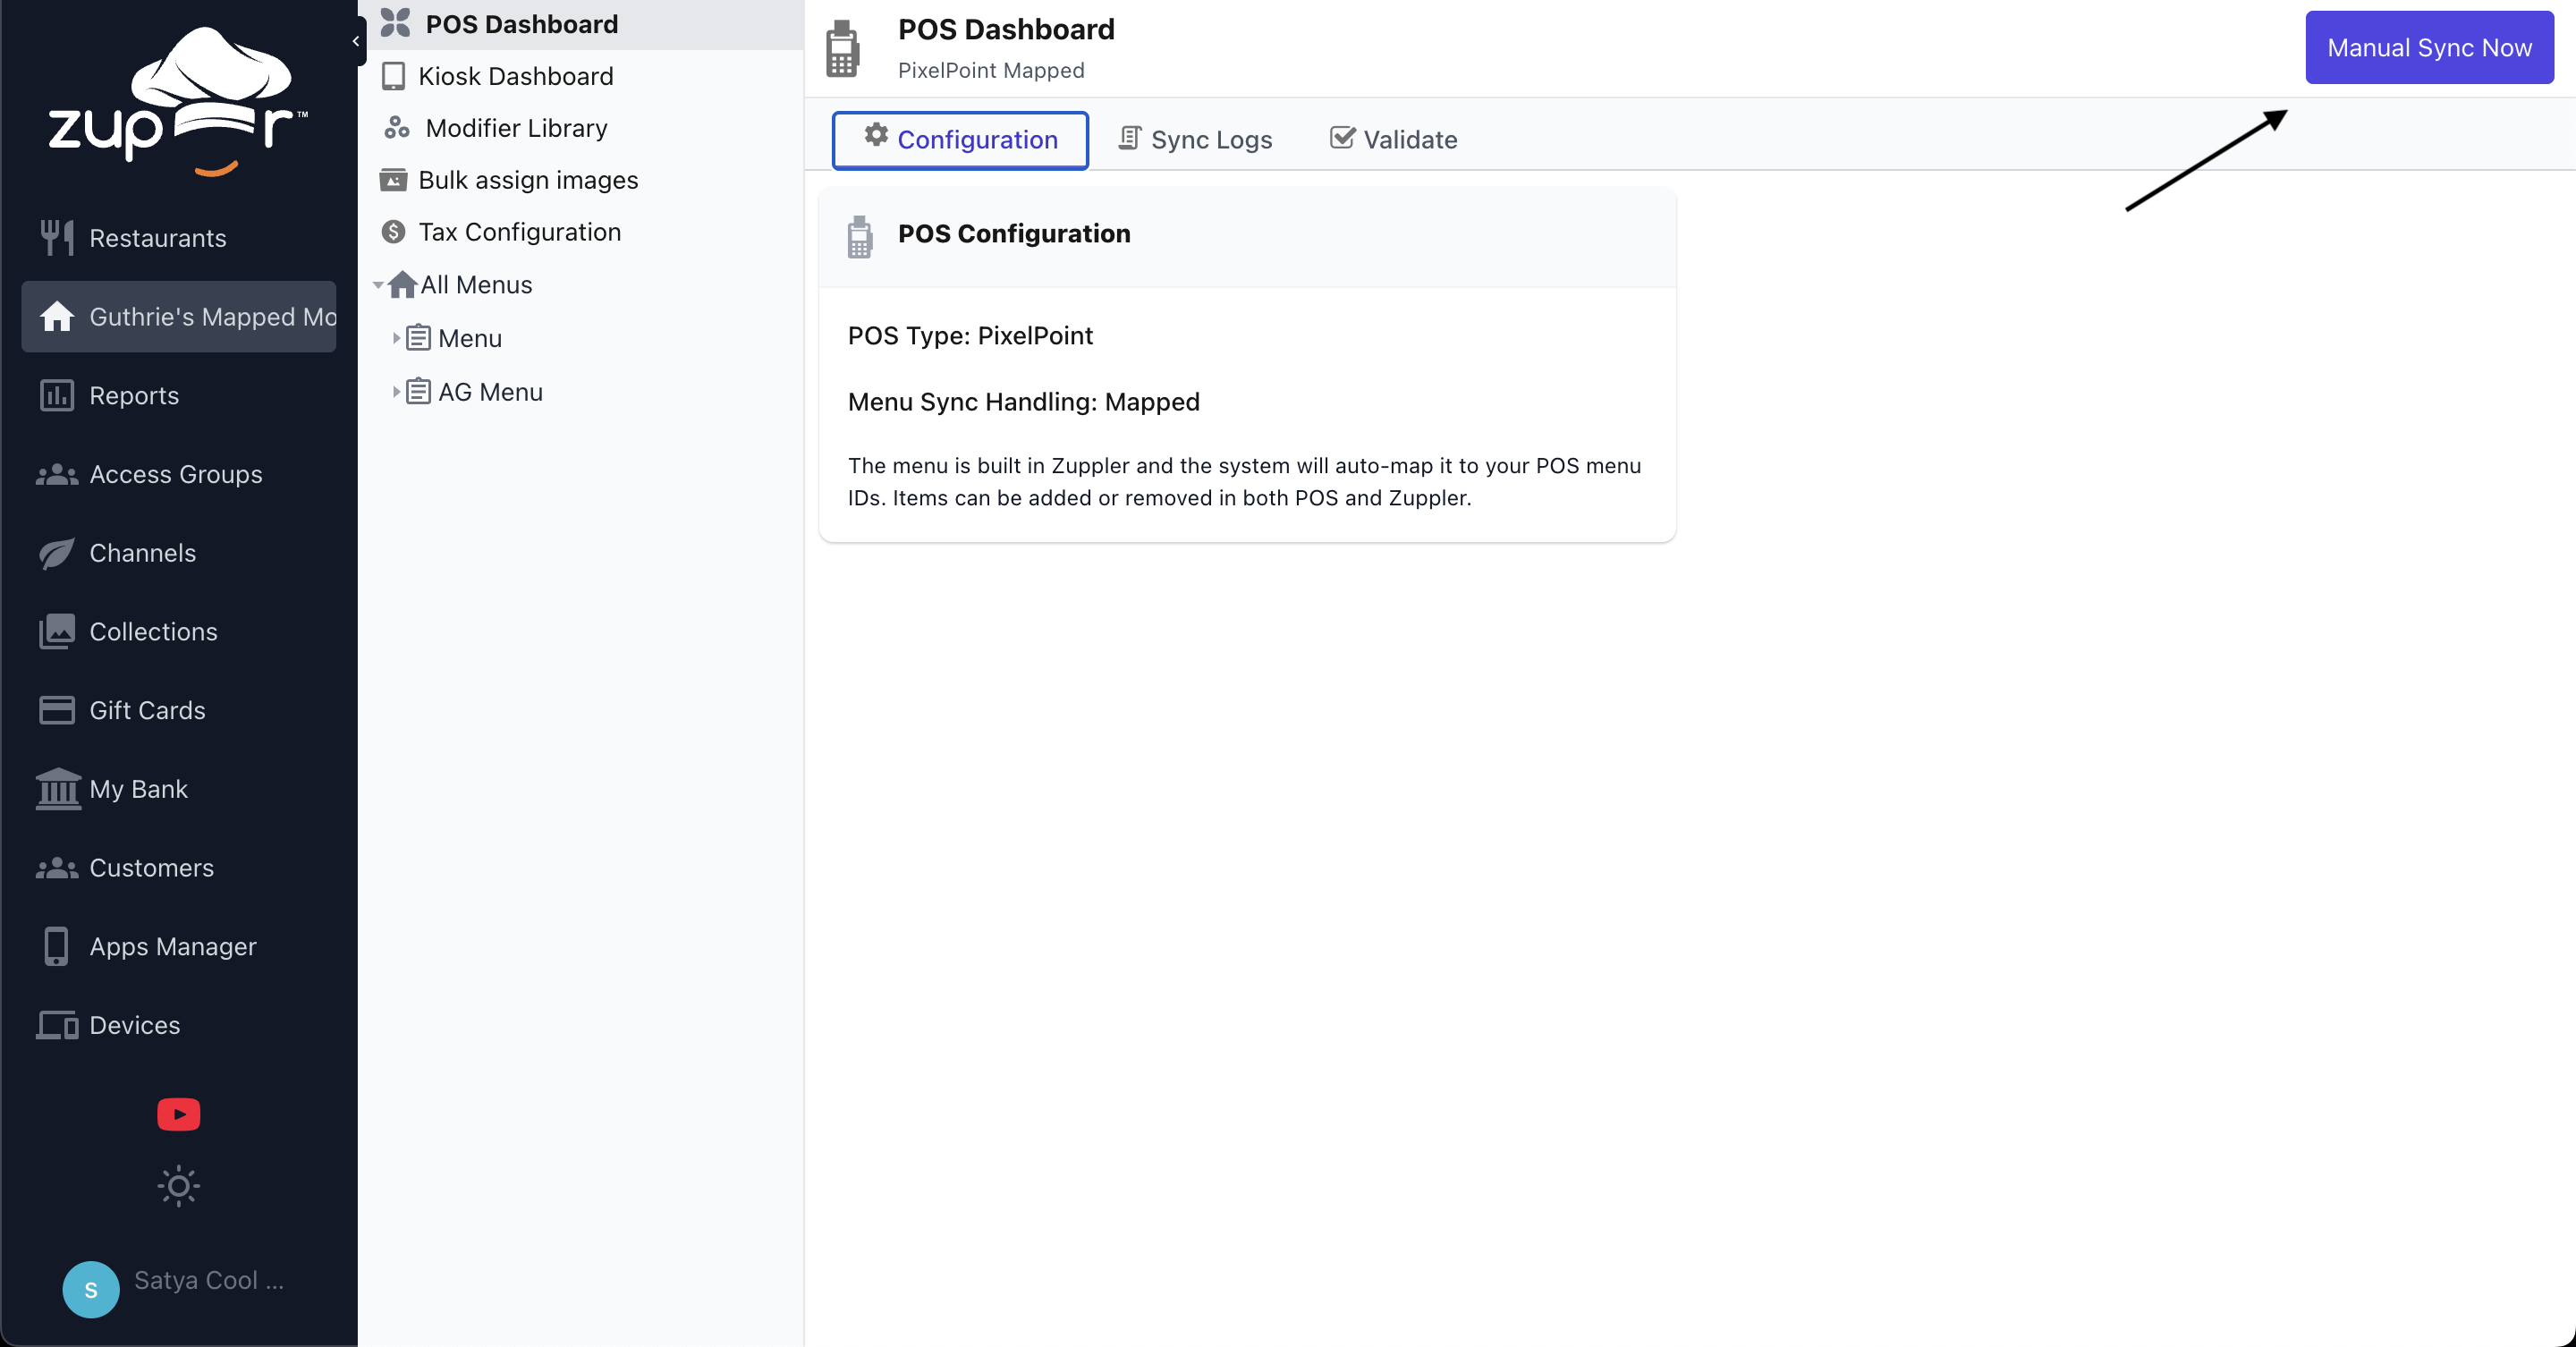
Task: Switch to the Sync Logs tab
Action: (1195, 139)
